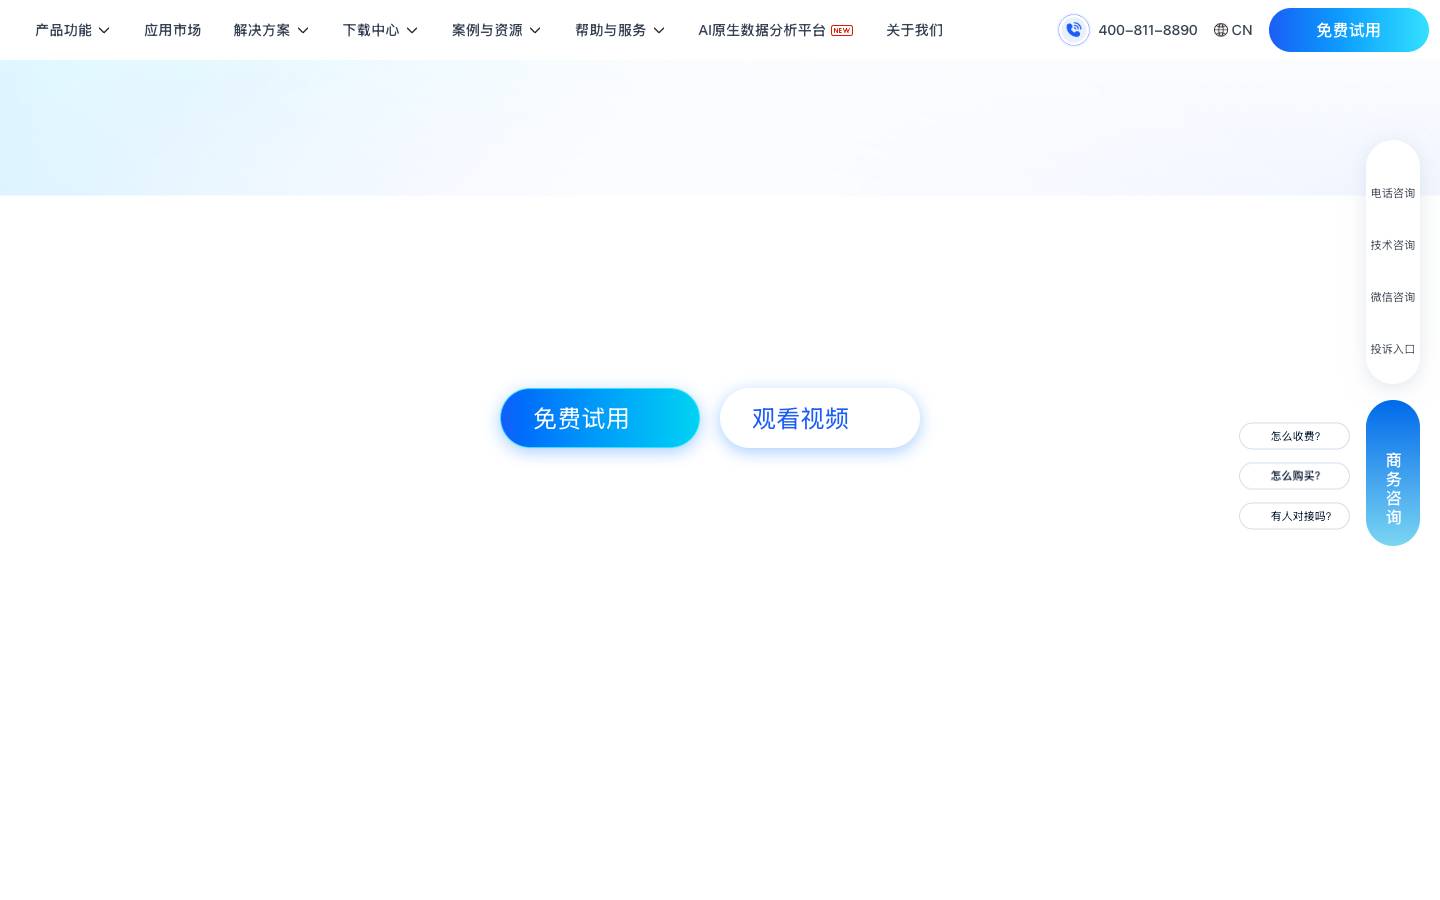Open the 投诉入口 side panel entry

[1393, 349]
